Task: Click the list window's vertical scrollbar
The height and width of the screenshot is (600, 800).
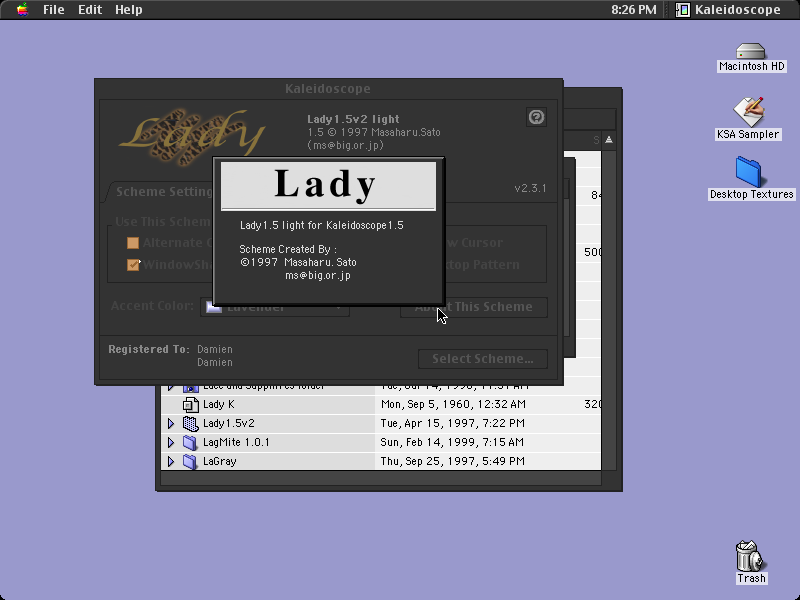Action: 609,310
